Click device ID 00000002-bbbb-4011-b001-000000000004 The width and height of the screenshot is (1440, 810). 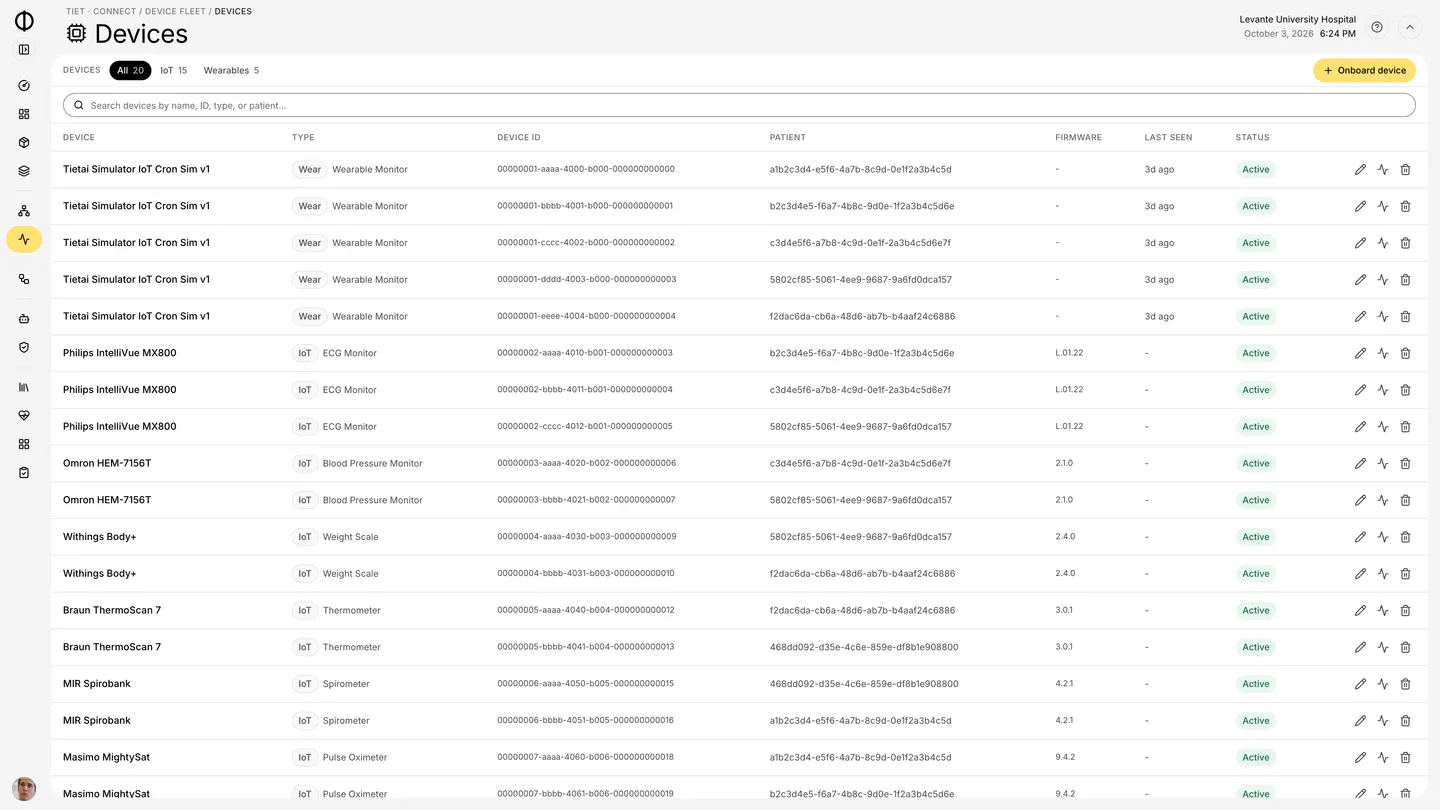[585, 390]
